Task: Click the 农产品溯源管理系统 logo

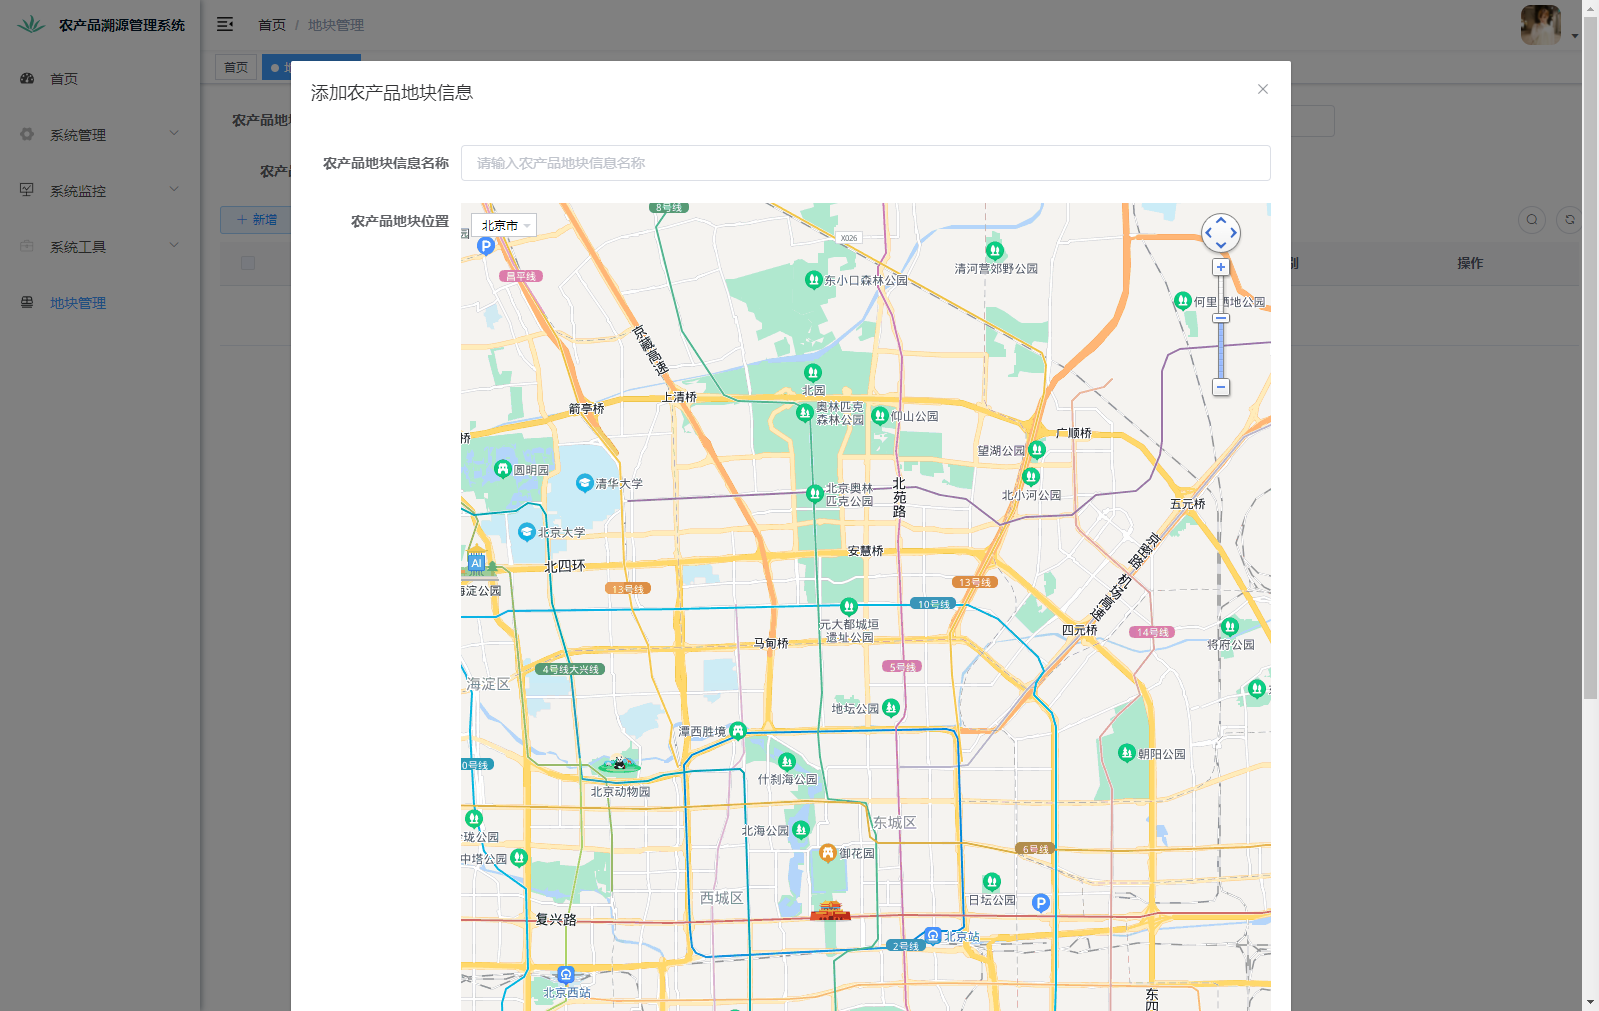Action: coord(101,25)
